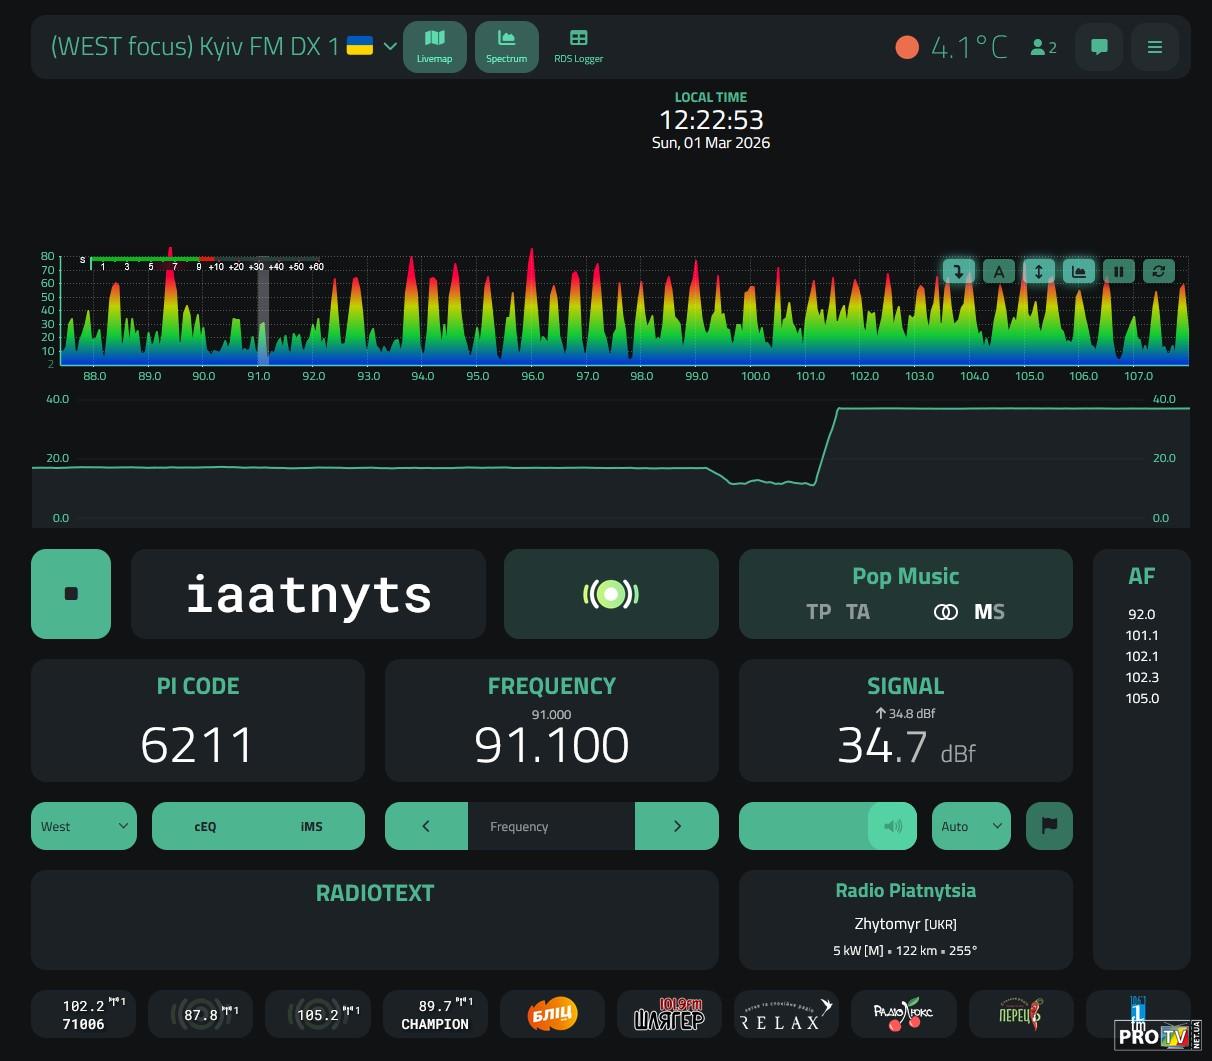Click the bent down-arrow spectrum icon
Image resolution: width=1212 pixels, height=1061 pixels.
[x=958, y=271]
